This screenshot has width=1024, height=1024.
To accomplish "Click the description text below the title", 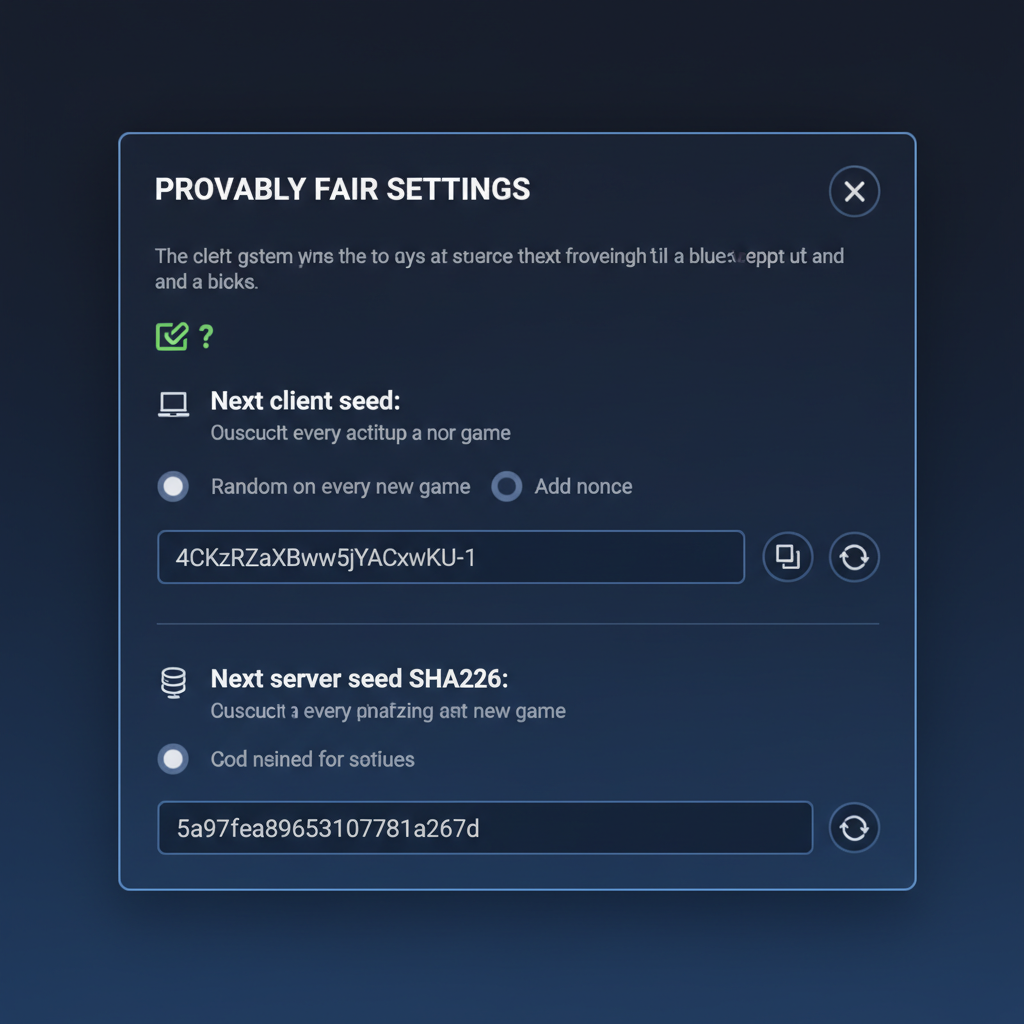I will pyautogui.click(x=499, y=268).
